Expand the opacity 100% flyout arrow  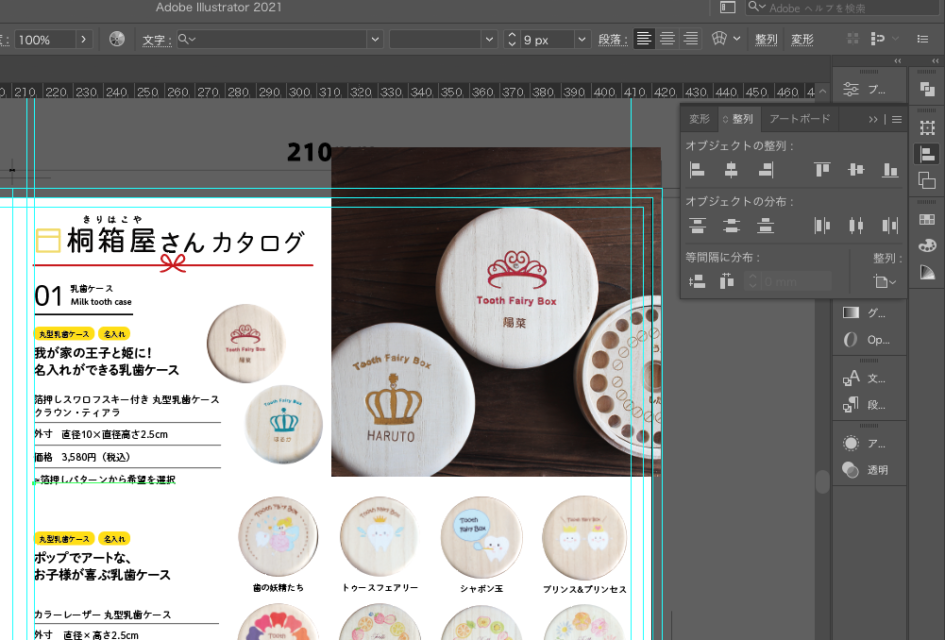(83, 39)
